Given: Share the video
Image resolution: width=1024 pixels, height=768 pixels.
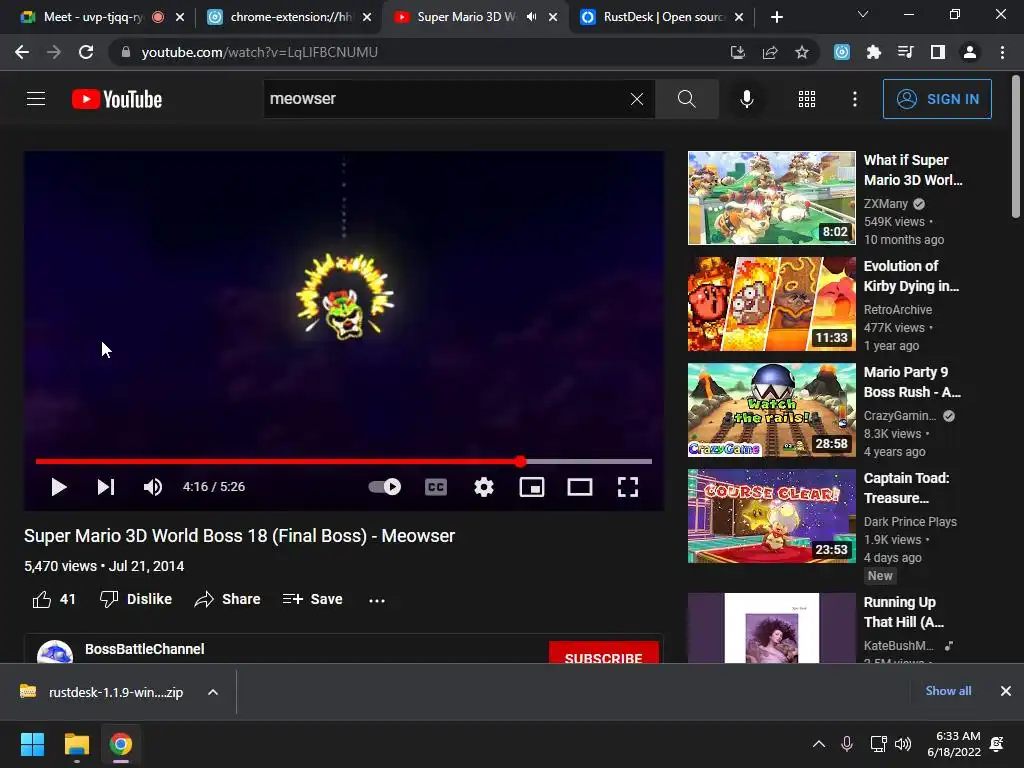Looking at the screenshot, I should 227,599.
